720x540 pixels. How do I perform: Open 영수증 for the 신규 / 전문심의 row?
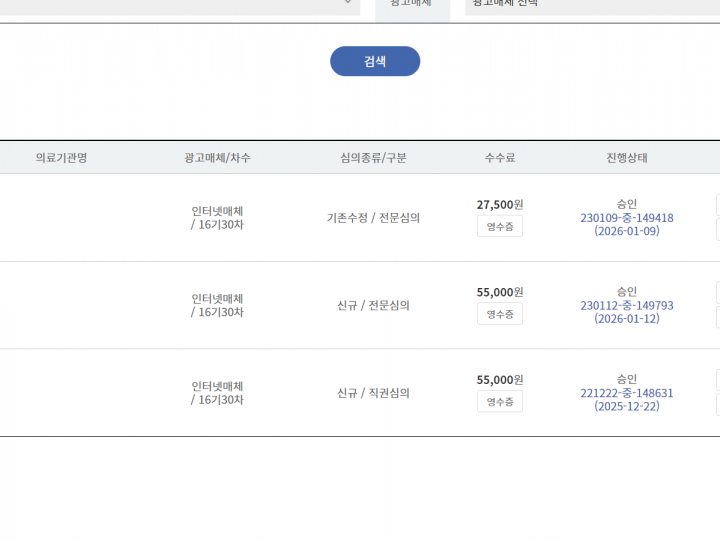[x=499, y=314]
